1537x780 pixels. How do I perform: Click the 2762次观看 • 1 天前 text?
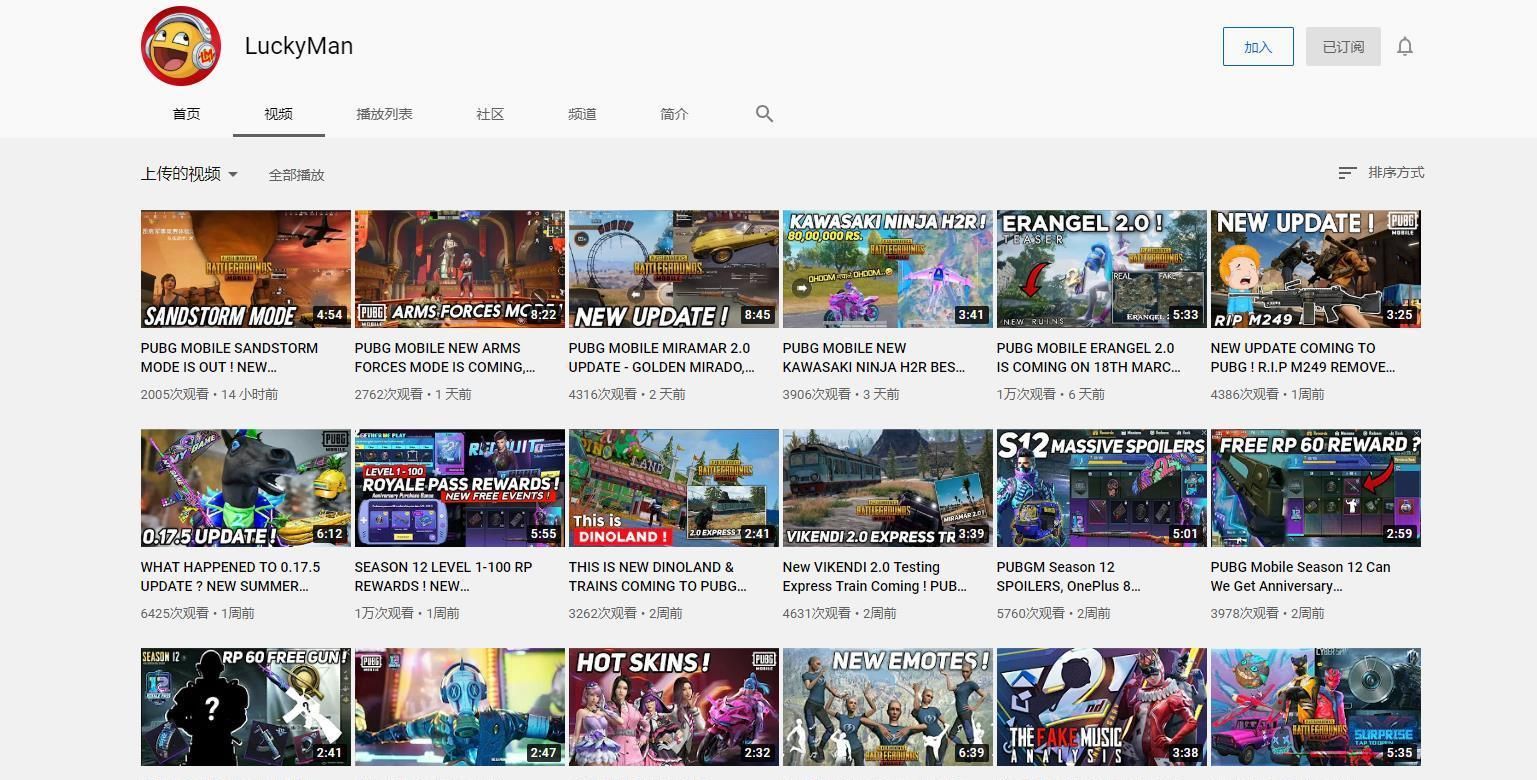click(x=413, y=394)
